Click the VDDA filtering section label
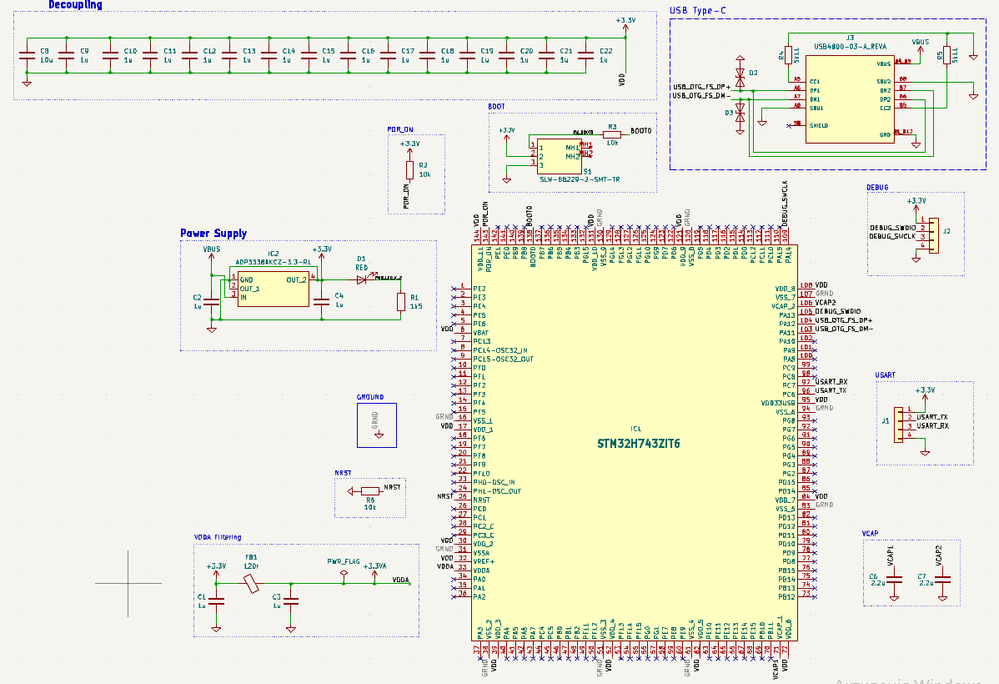This screenshot has height=684, width=999. (218, 538)
